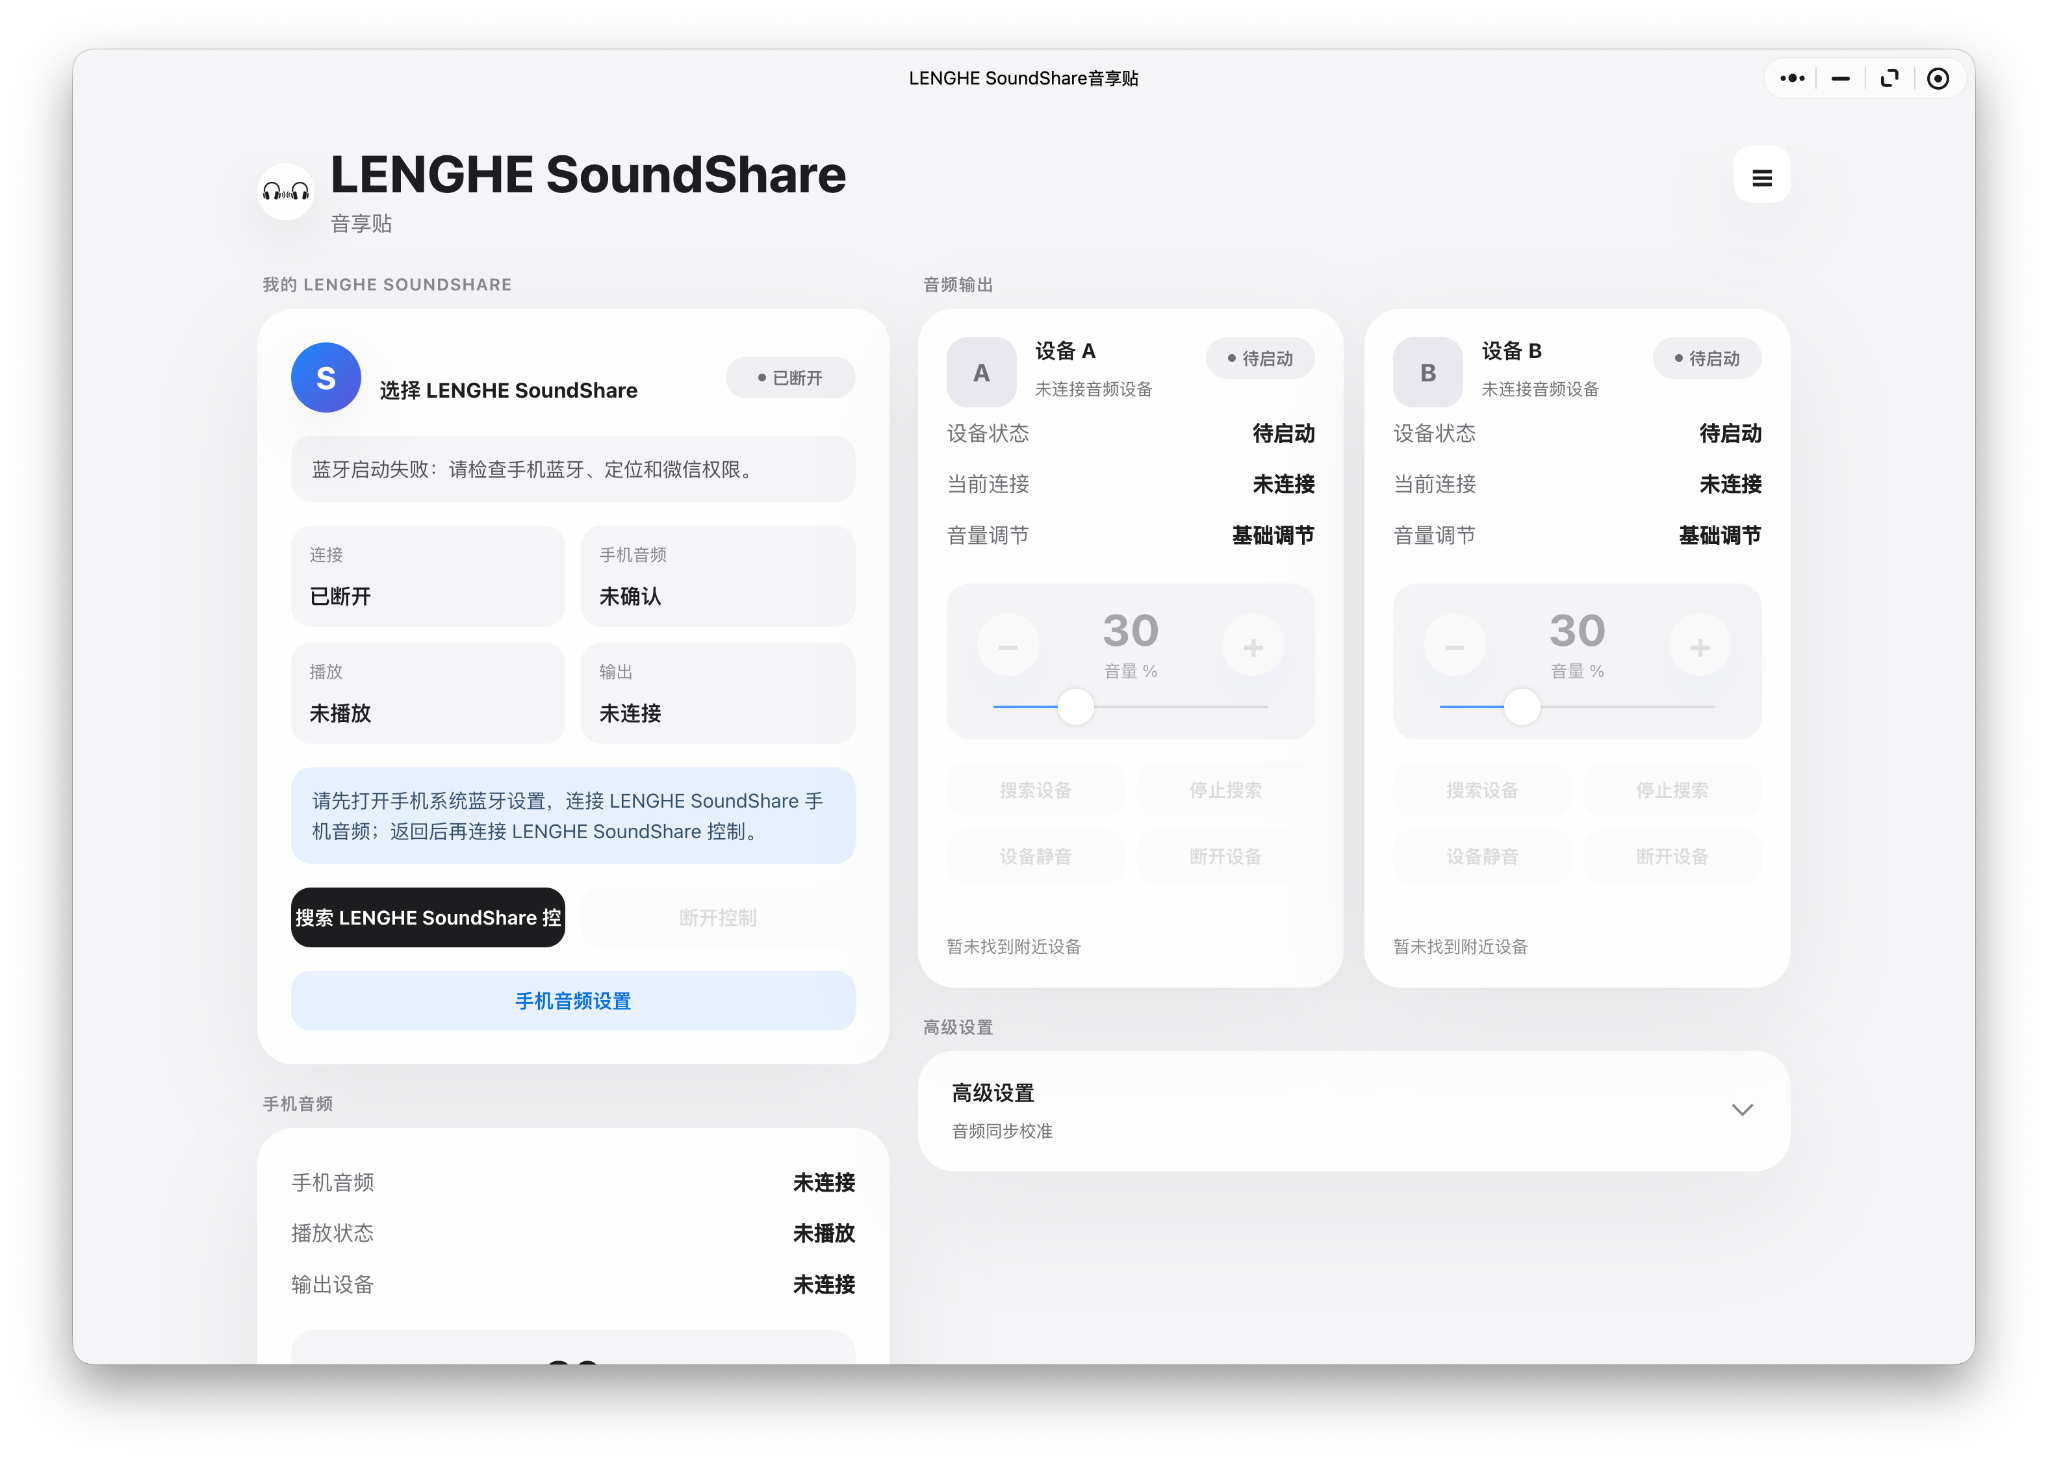Viewport: 2047px width, 1460px height.
Task: Click Device B 待启动 status badge
Action: coord(1707,358)
